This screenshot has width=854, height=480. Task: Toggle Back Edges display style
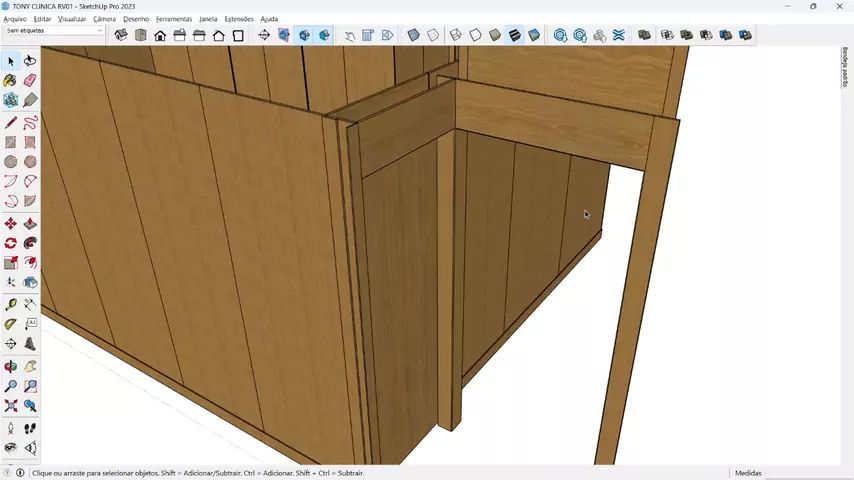point(433,35)
